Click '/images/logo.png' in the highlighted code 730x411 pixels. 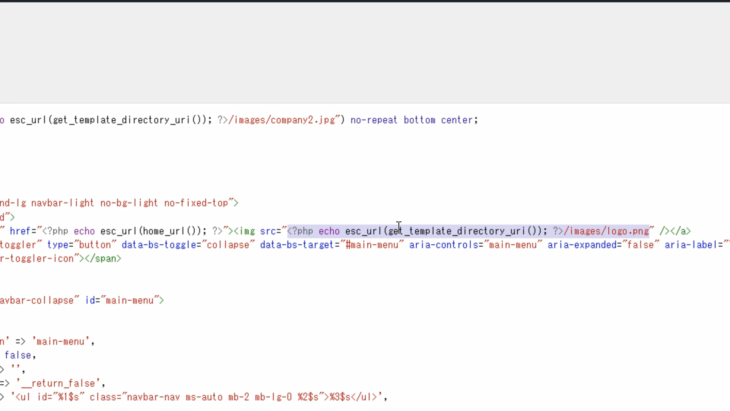(606, 231)
